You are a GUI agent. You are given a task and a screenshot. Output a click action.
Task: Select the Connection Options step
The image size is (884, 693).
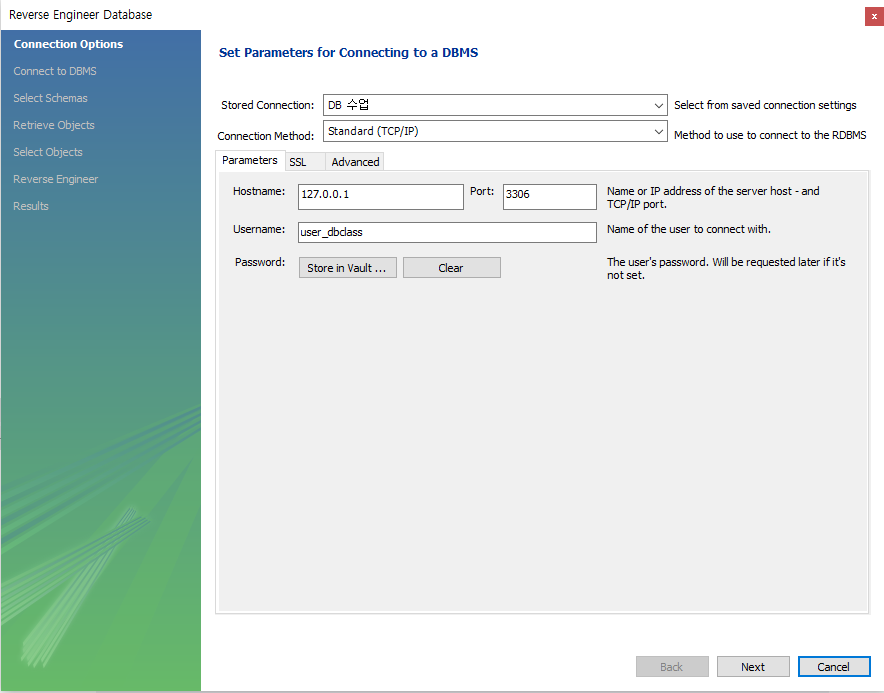68,44
